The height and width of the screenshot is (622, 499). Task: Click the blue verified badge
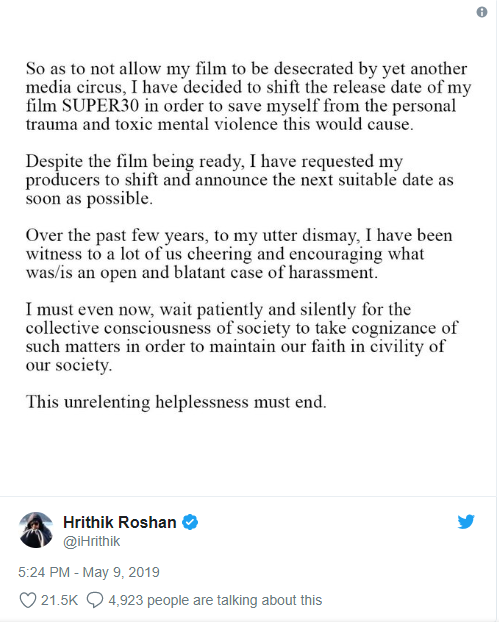coord(190,522)
